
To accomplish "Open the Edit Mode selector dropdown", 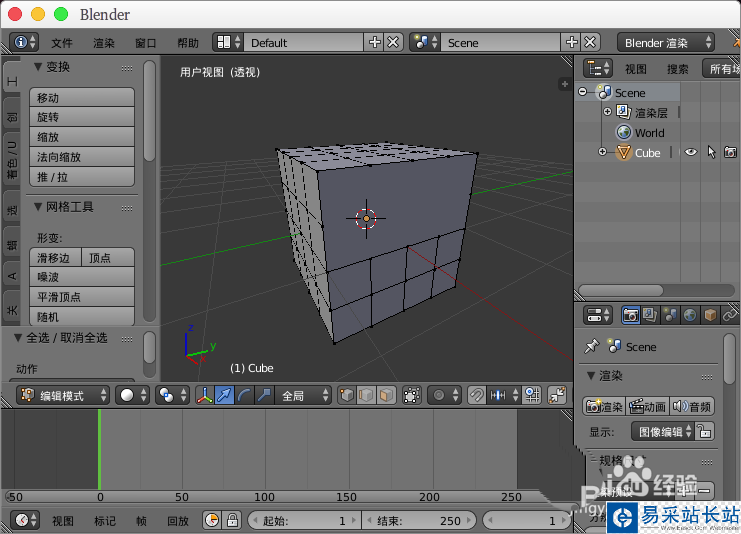I will (63, 395).
